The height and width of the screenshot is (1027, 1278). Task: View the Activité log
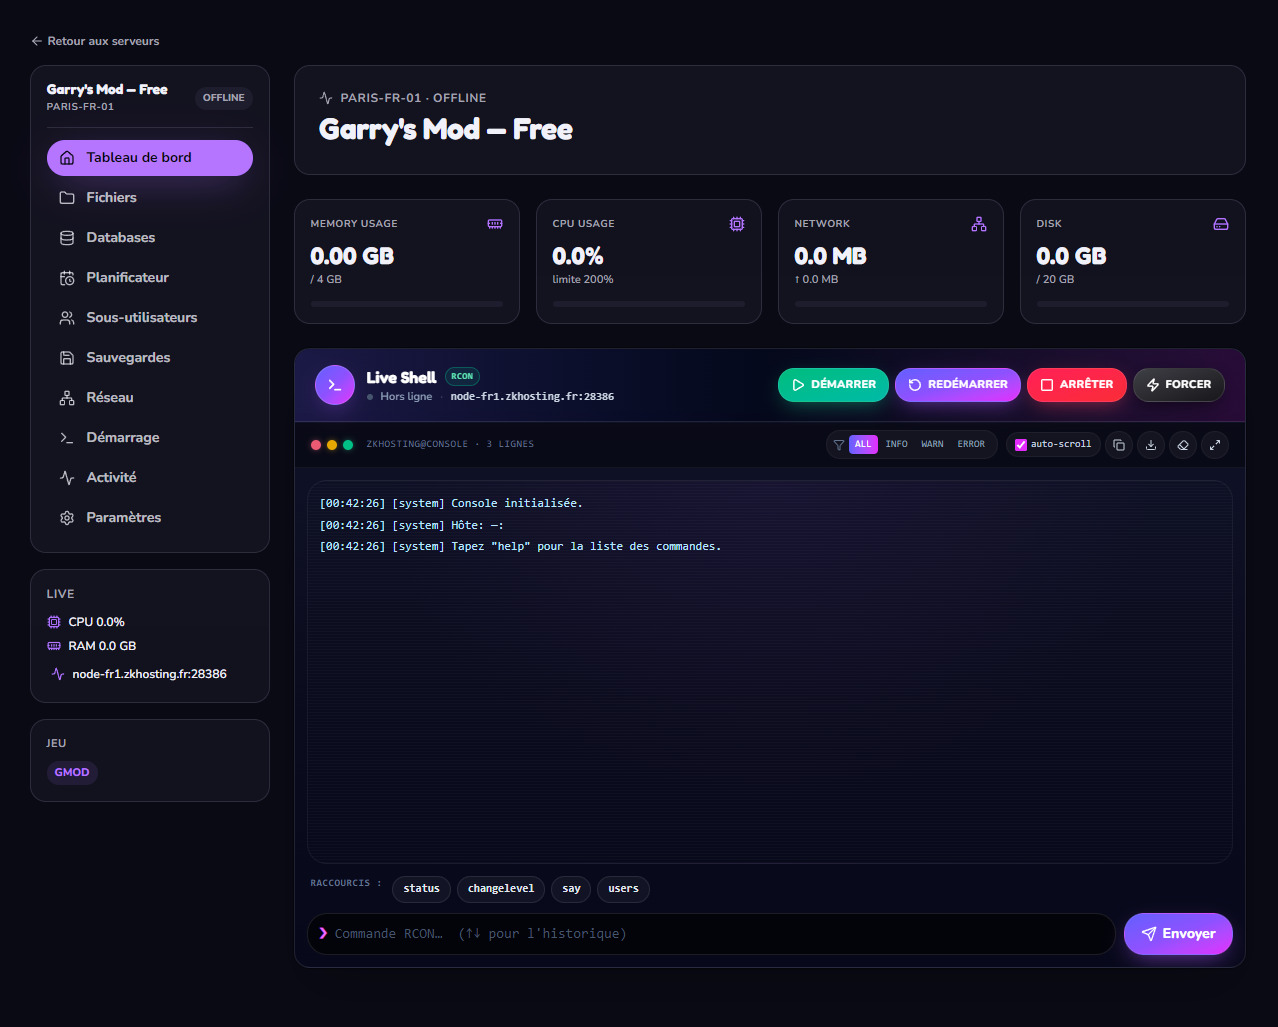150,478
